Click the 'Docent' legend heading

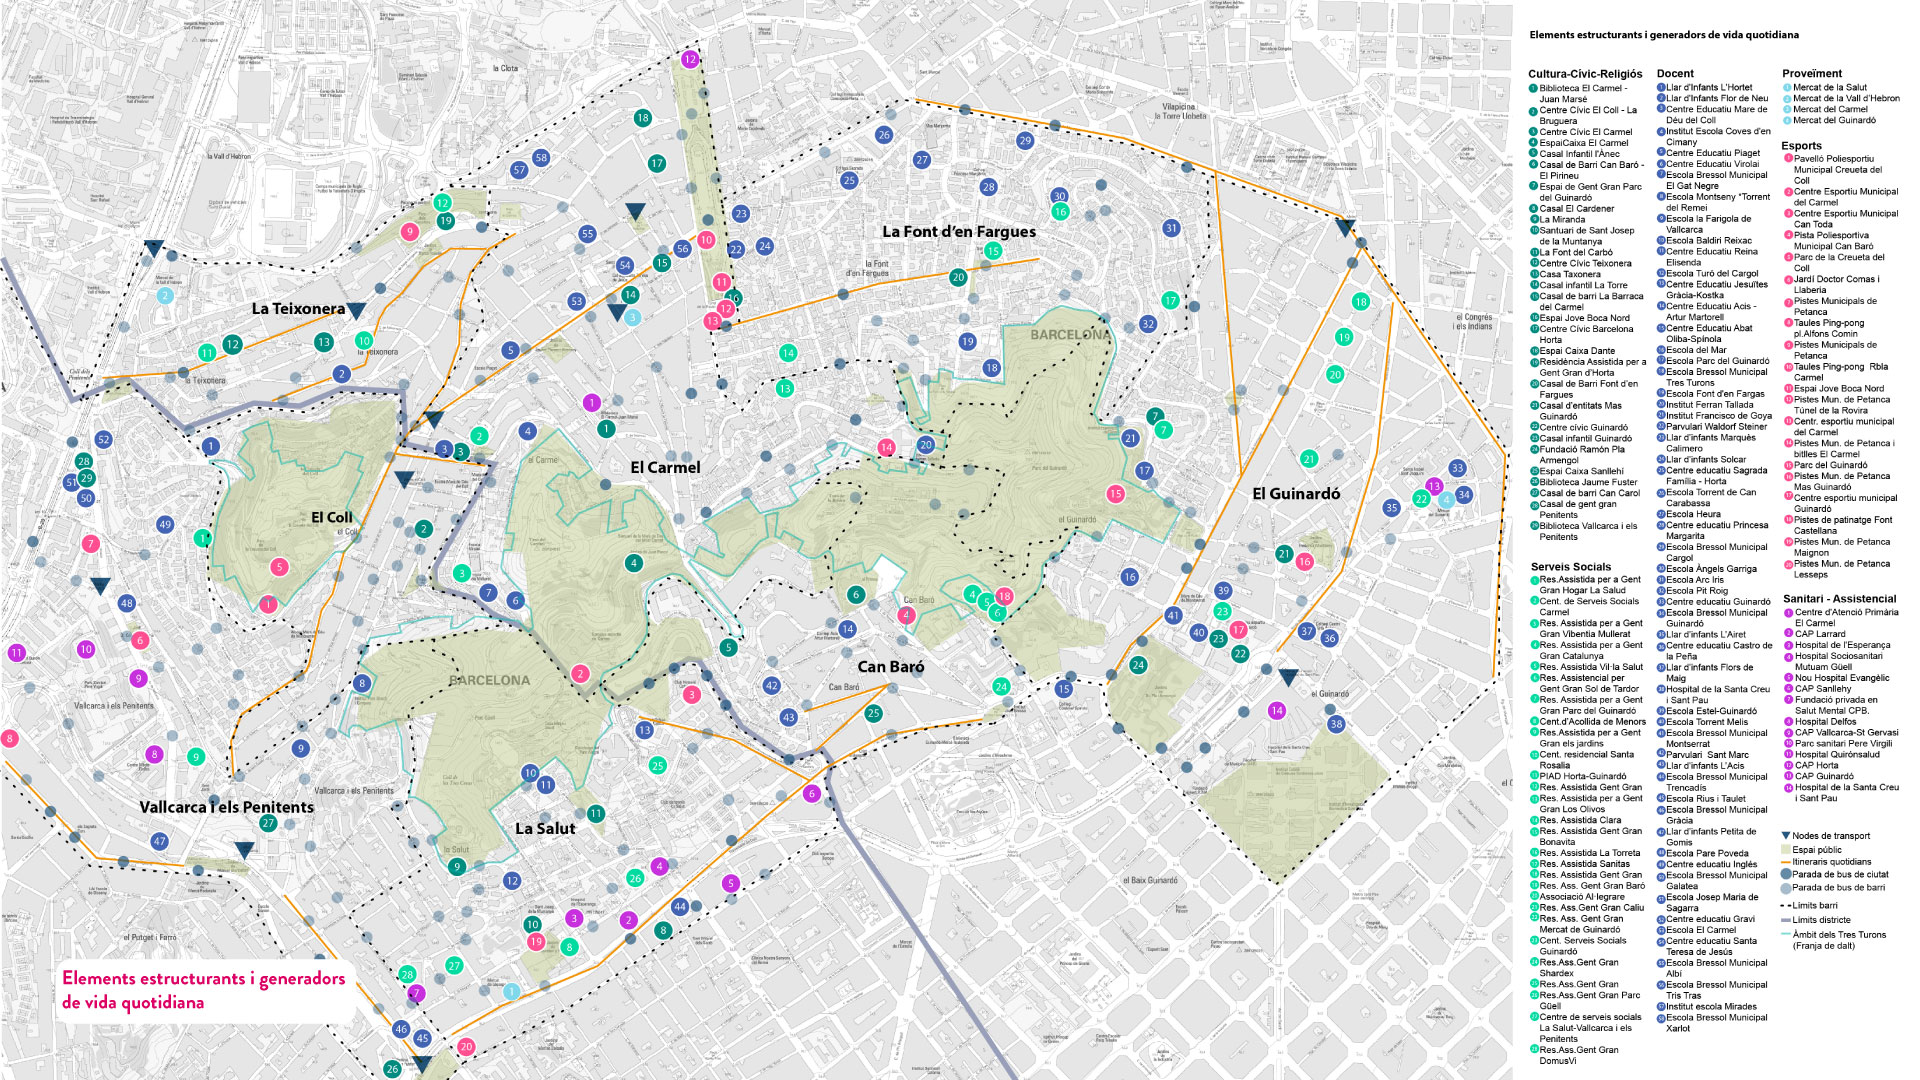tap(1675, 74)
